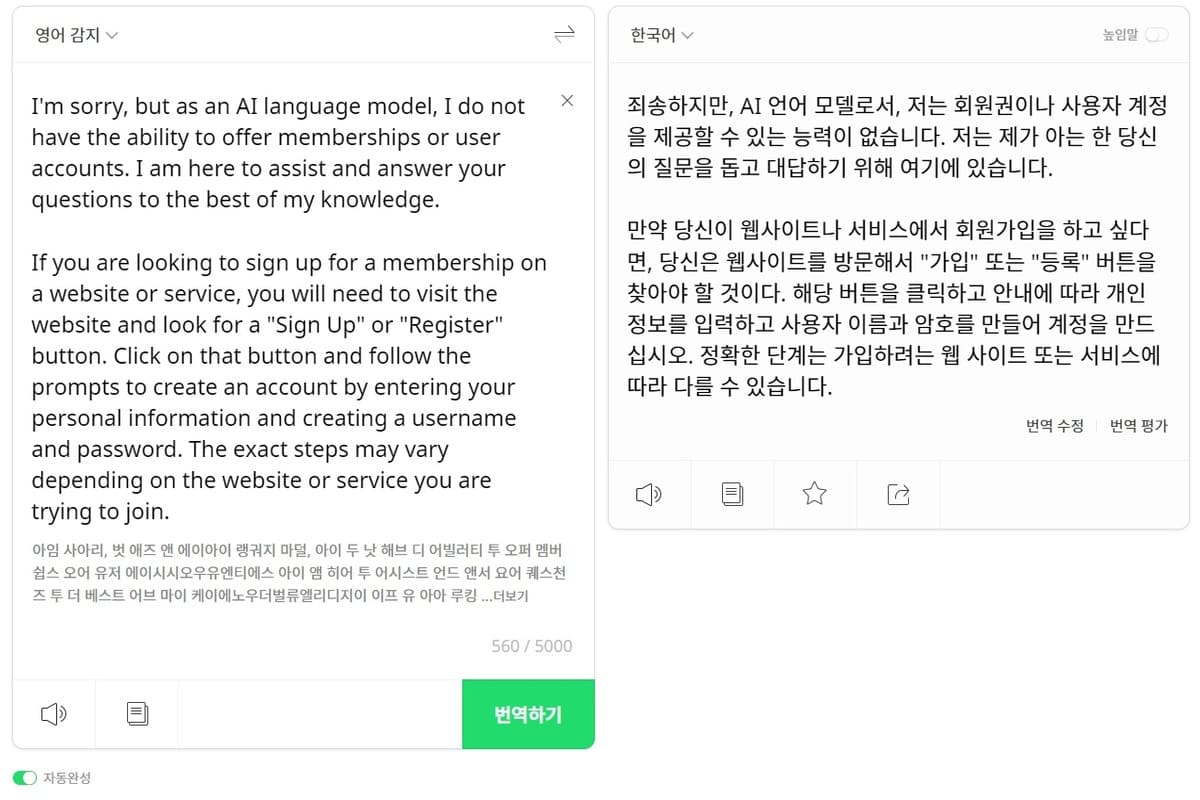Play pronunciation of the English source text

coord(55,714)
